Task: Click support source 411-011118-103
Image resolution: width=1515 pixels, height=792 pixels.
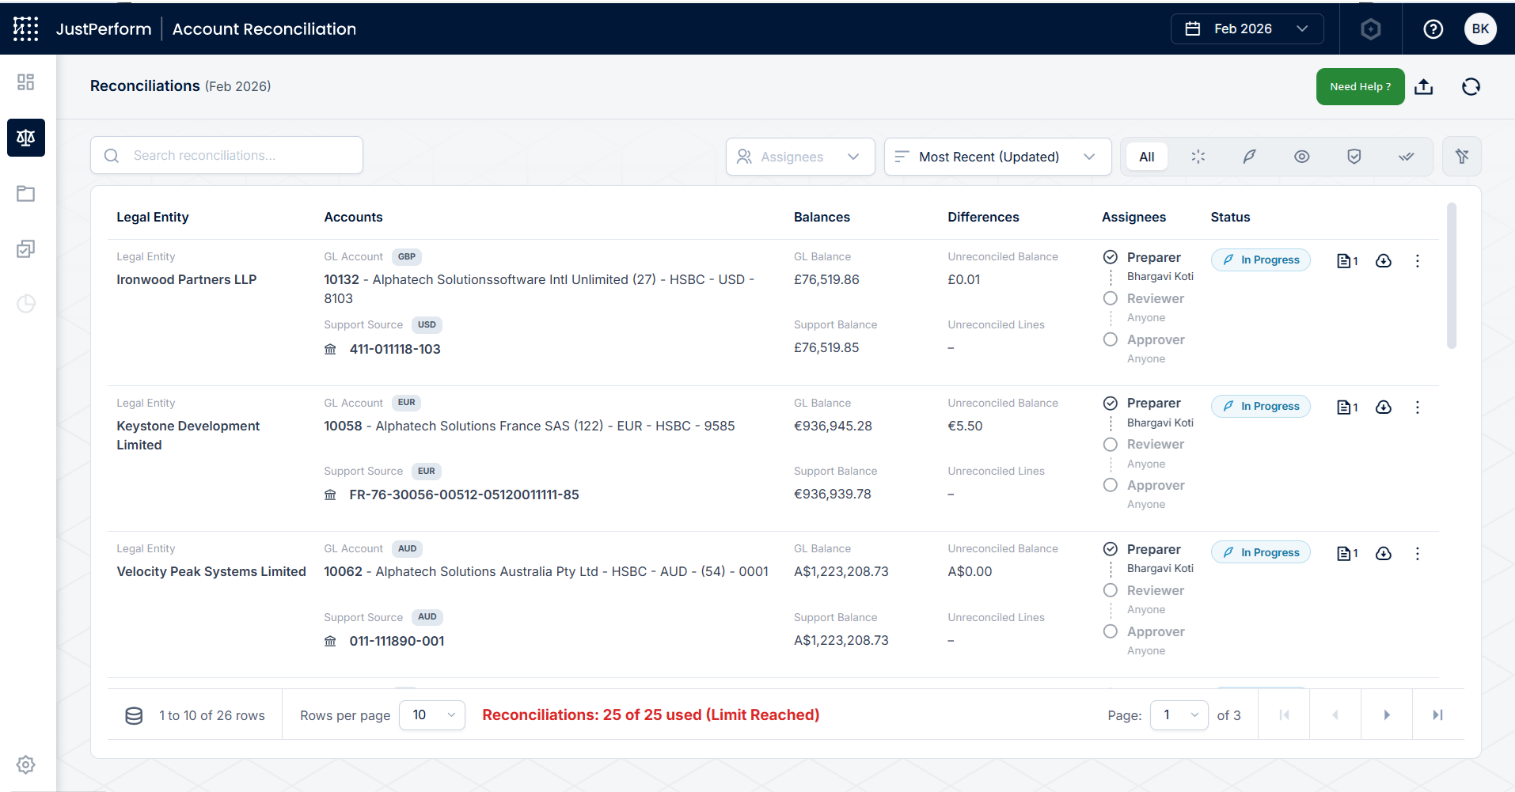Action: coord(395,349)
